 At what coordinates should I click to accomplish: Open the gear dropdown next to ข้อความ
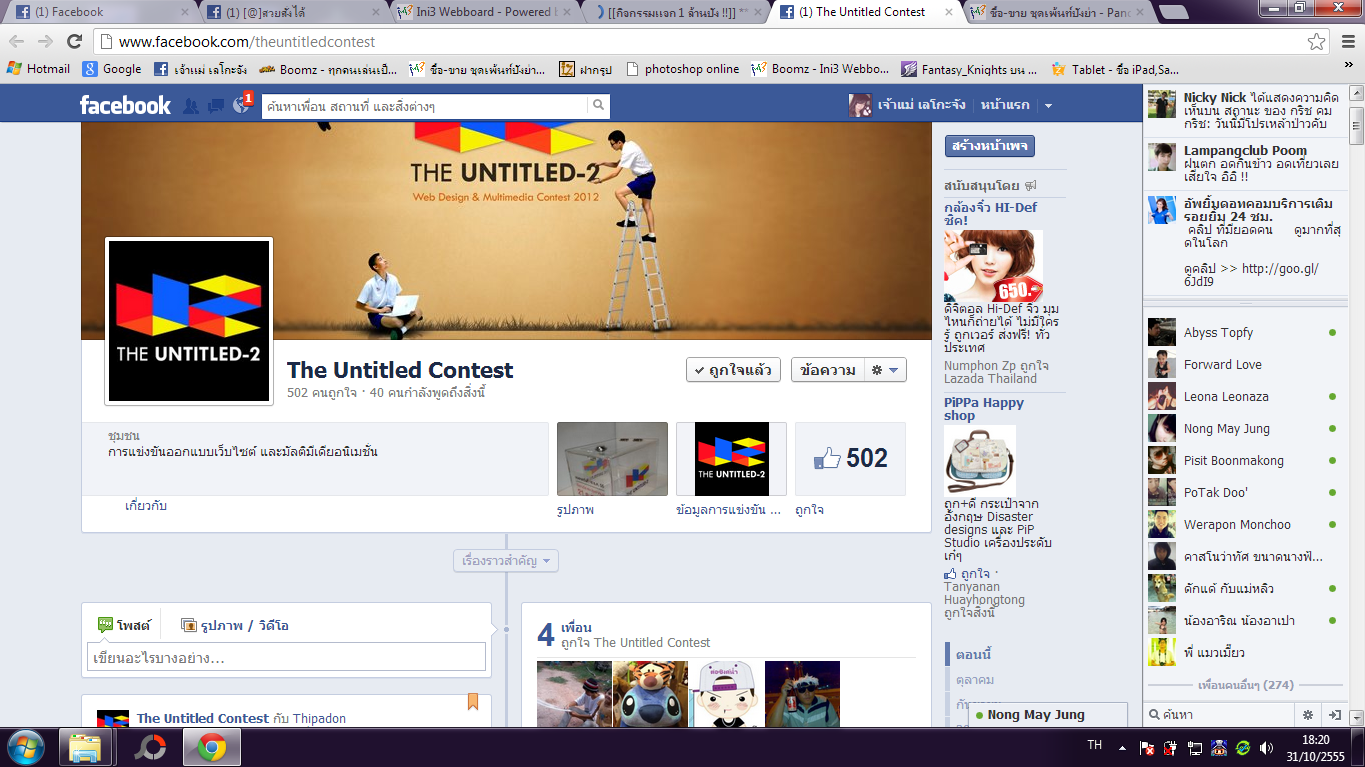(884, 370)
